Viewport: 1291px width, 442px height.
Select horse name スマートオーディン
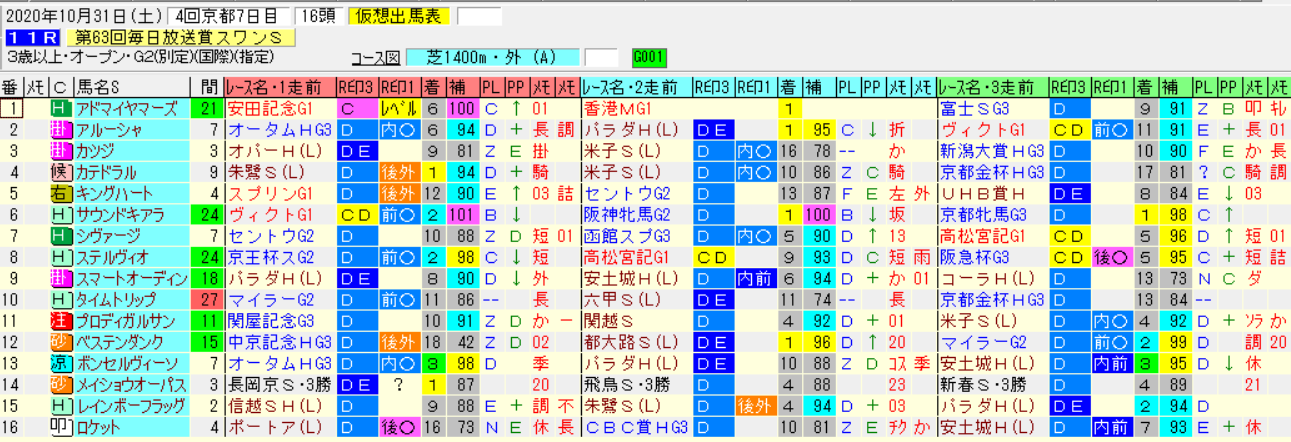click(x=130, y=277)
